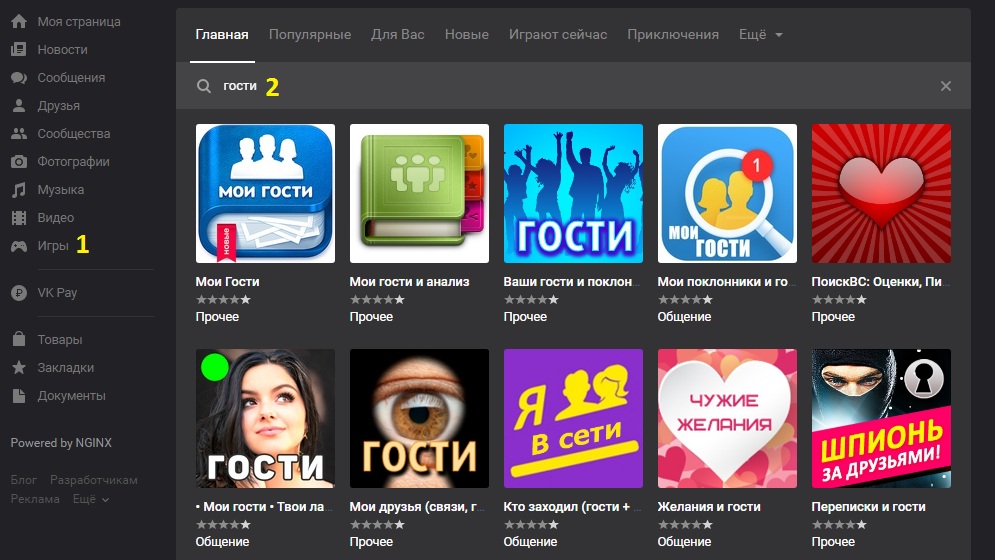Image resolution: width=995 pixels, height=560 pixels.
Task: Open the Игры gamepad icon
Action: click(19, 246)
